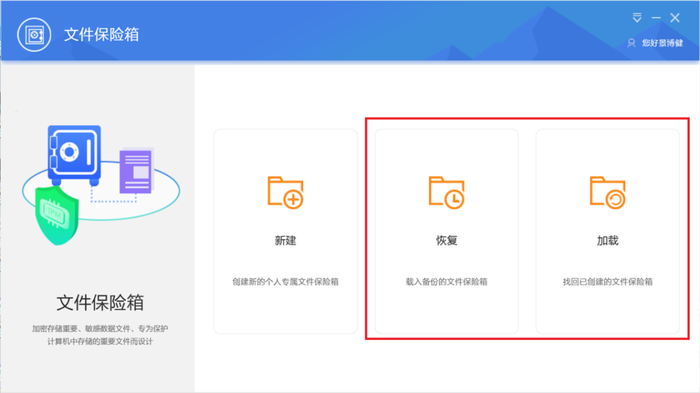
Task: Click 找回已创建的文件保险箱 description
Action: coord(608,282)
